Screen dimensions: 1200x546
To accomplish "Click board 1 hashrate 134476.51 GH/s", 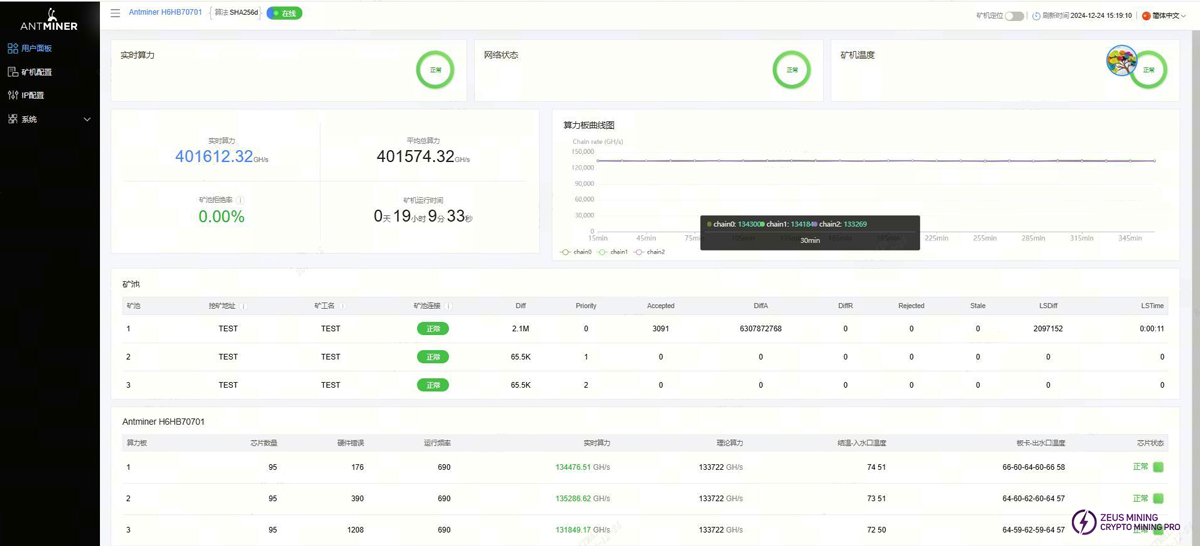I will pos(582,467).
